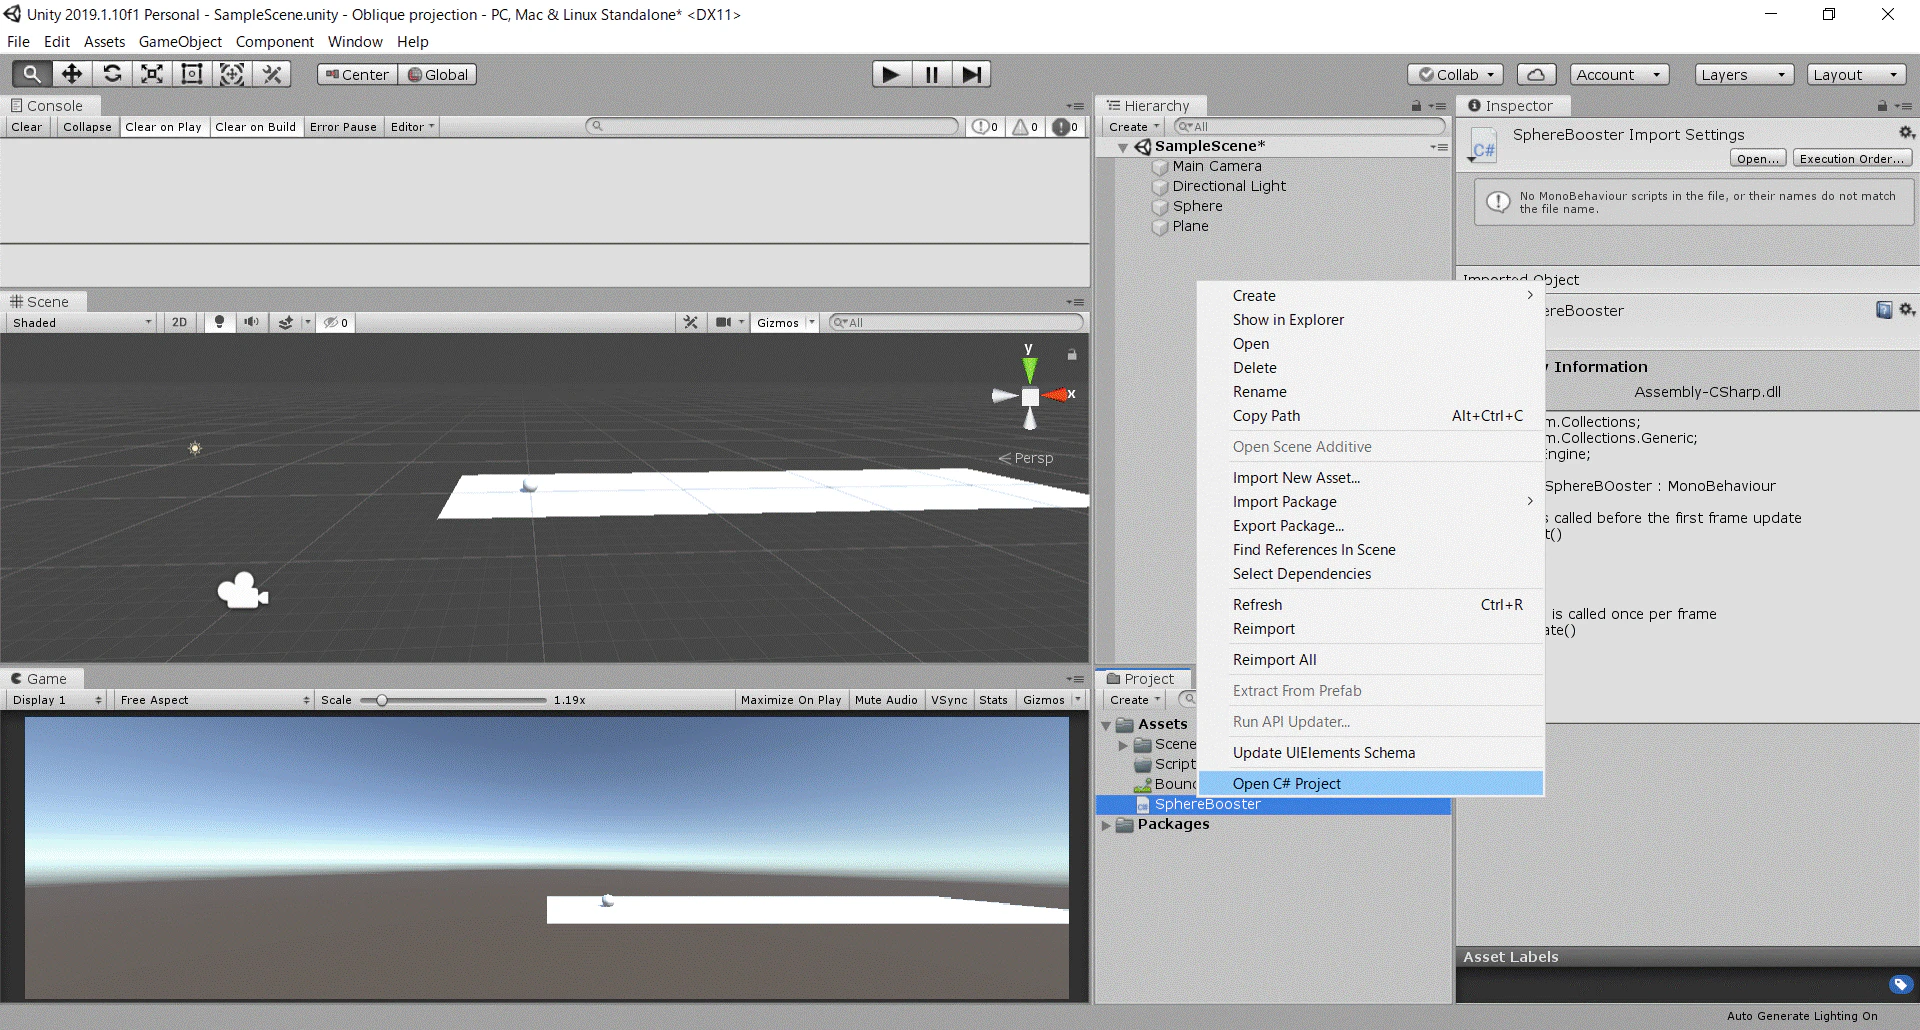Select the custom editor tools icon

coord(272,74)
